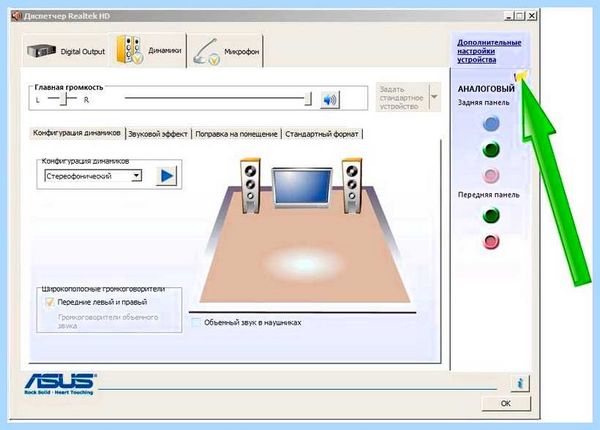Click the main volume slider handle
This screenshot has height=430, width=600.
[308, 99]
